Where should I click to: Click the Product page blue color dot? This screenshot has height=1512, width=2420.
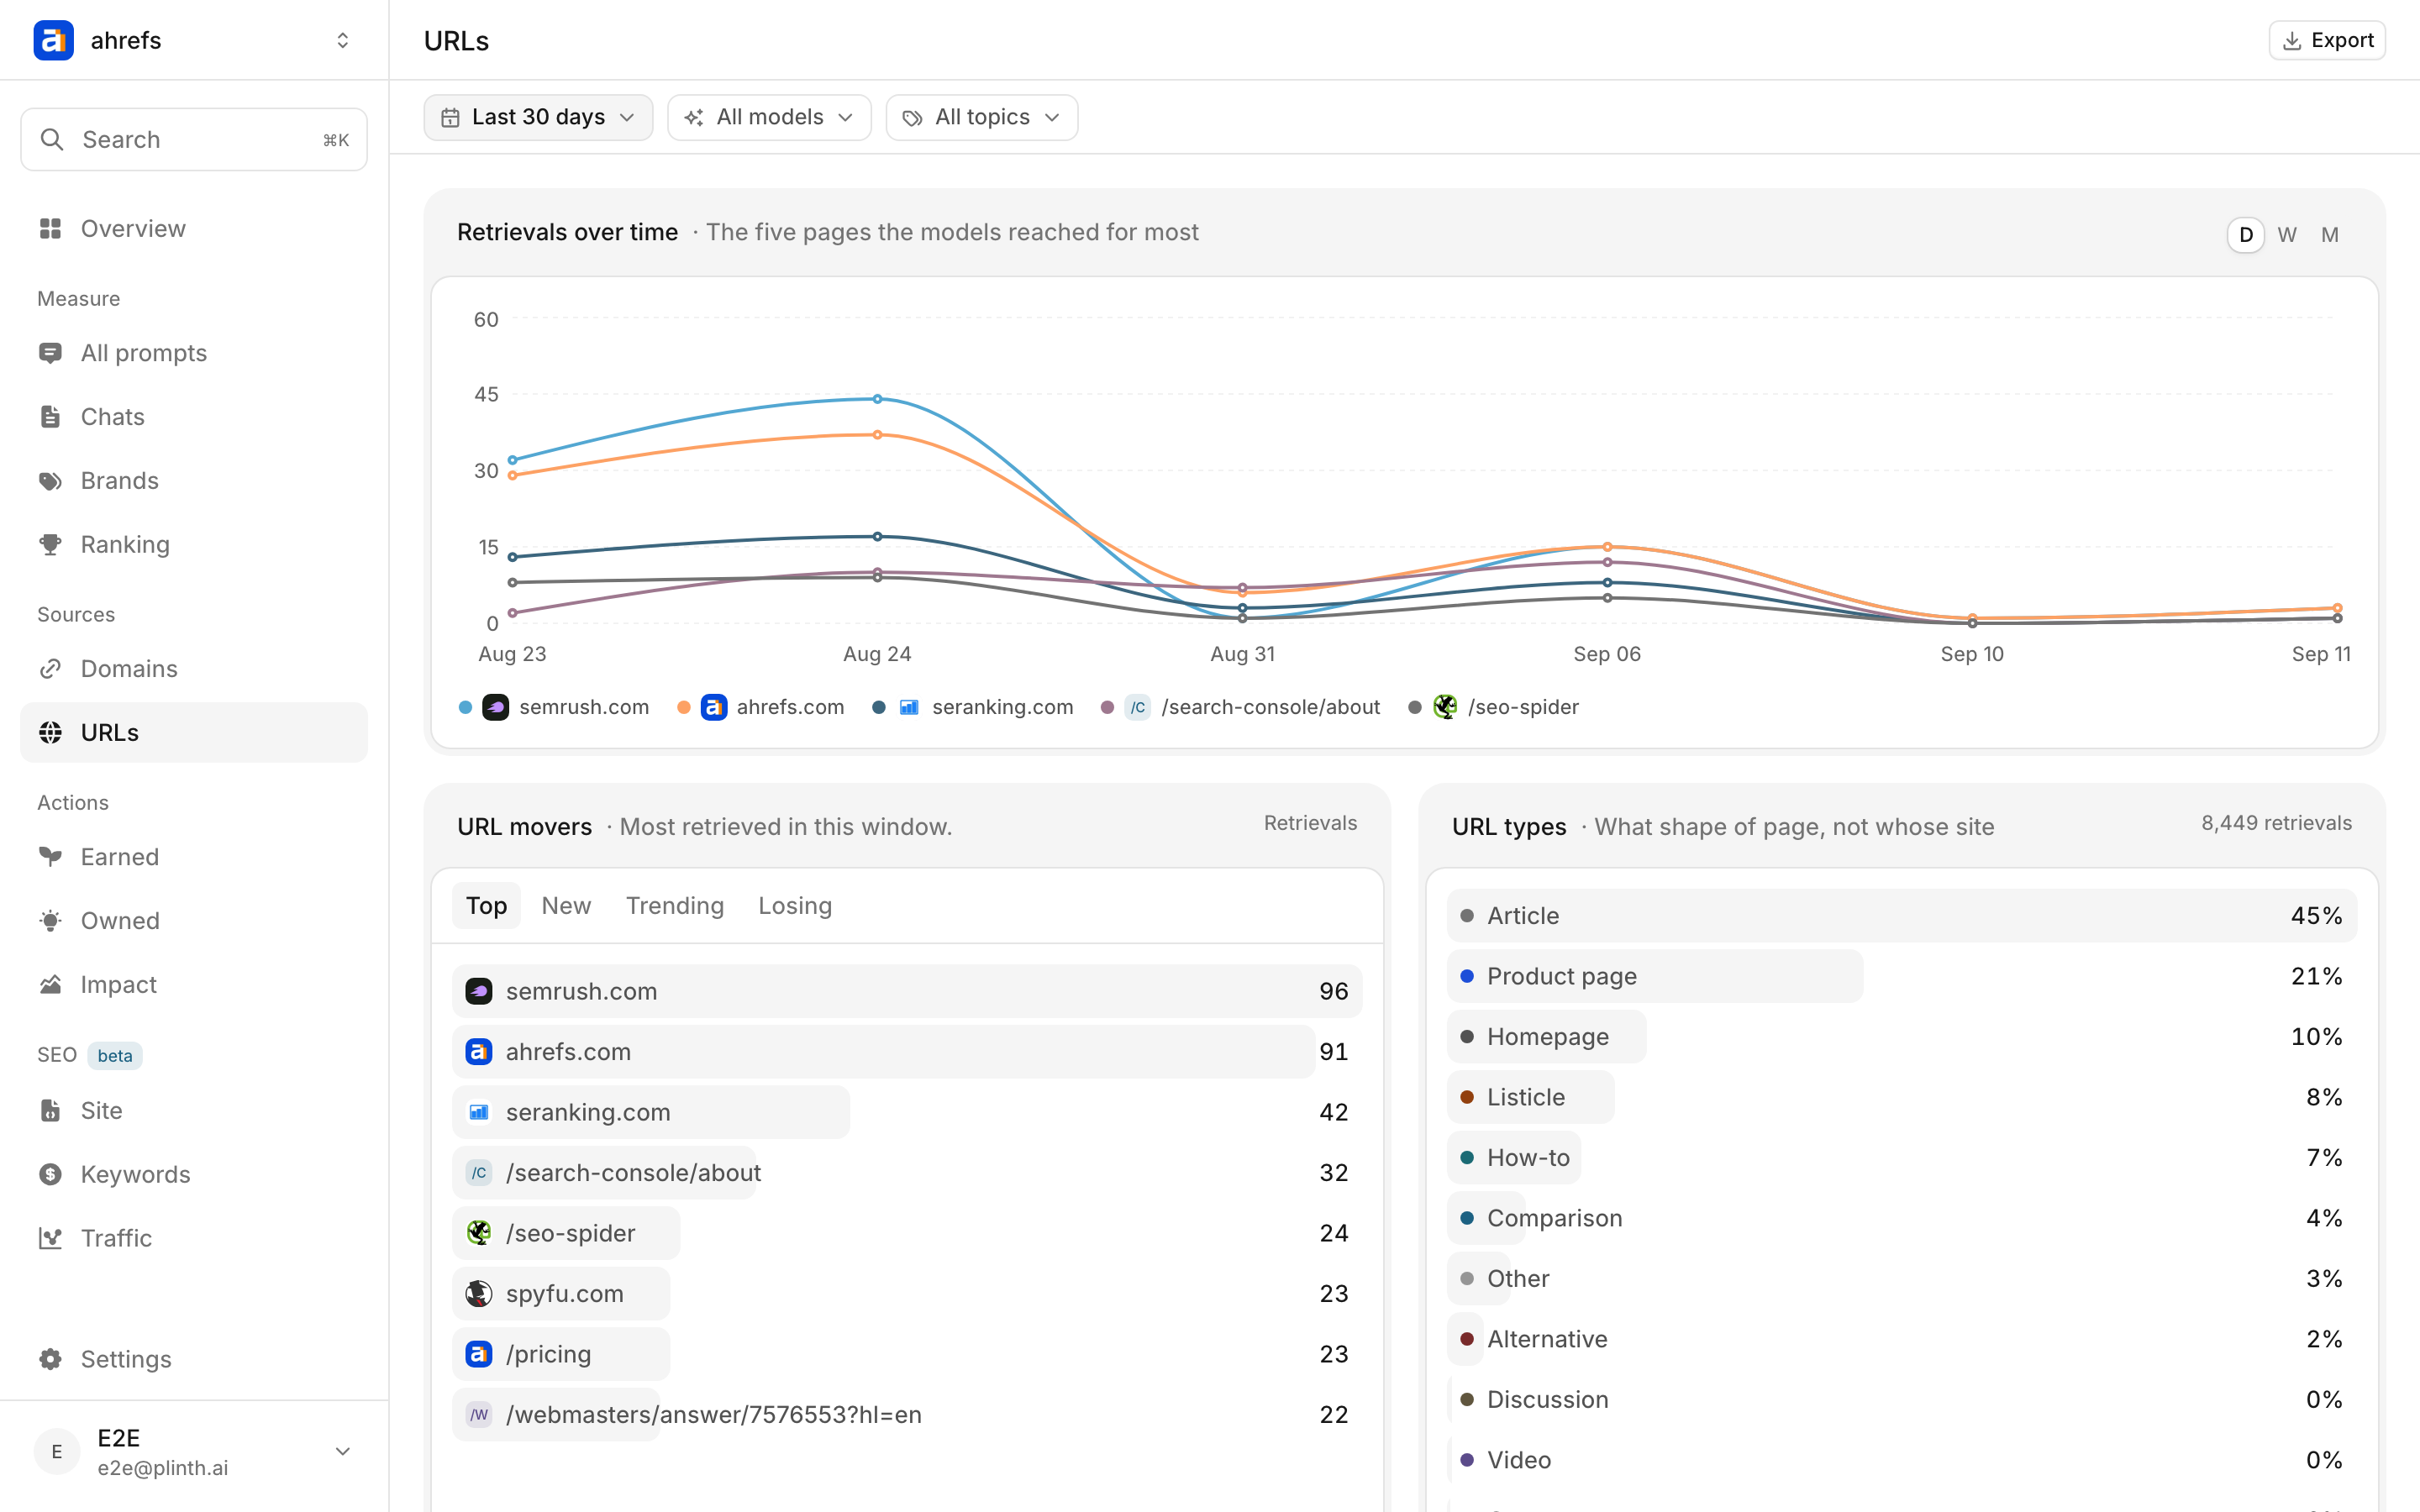[x=1467, y=976]
